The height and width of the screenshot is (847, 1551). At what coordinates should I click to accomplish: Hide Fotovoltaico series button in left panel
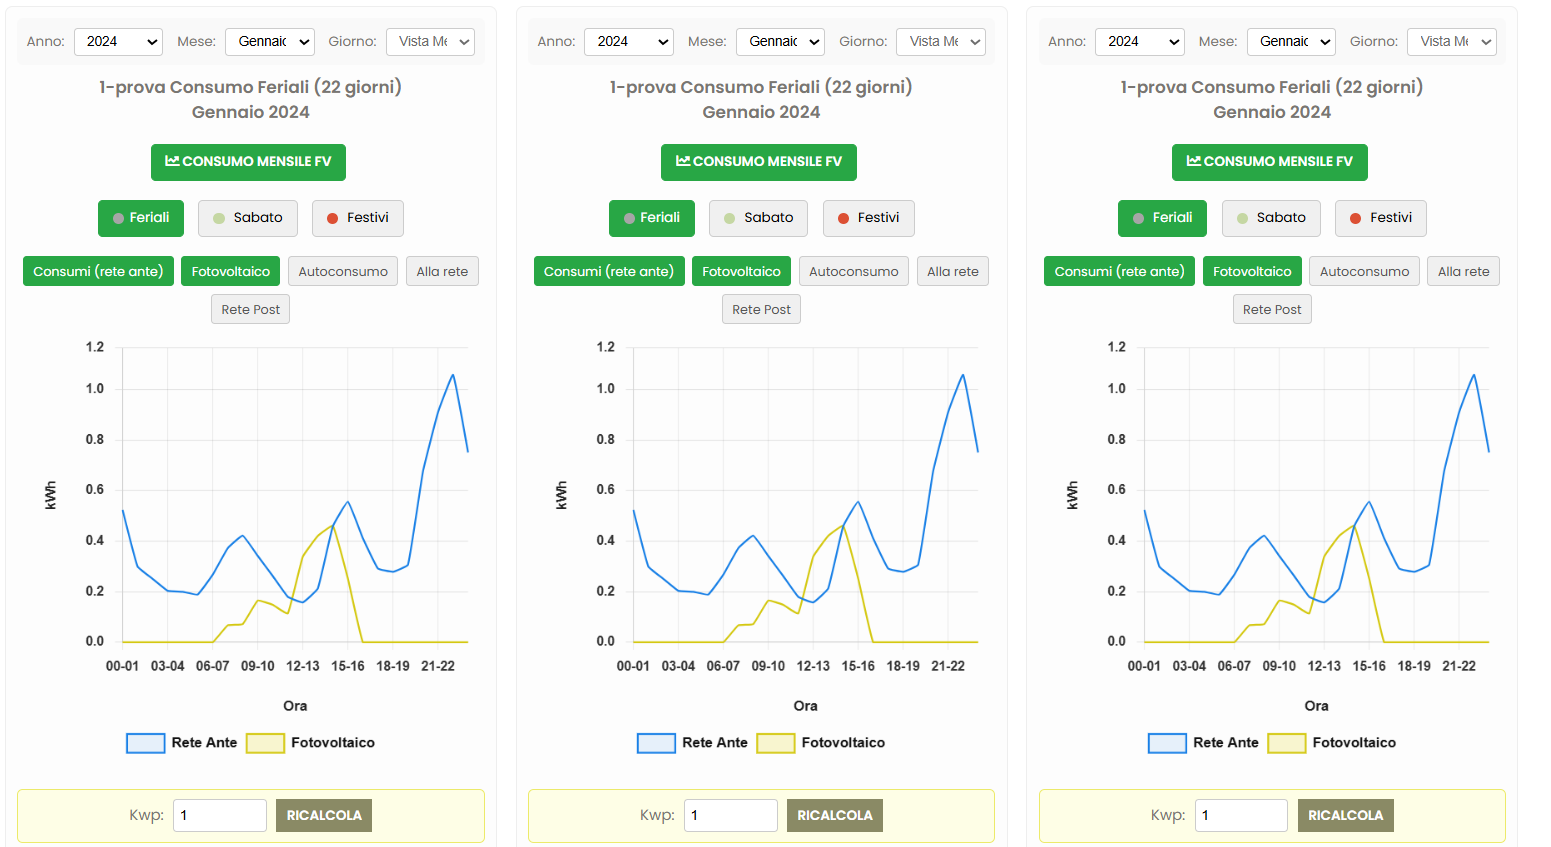point(230,272)
